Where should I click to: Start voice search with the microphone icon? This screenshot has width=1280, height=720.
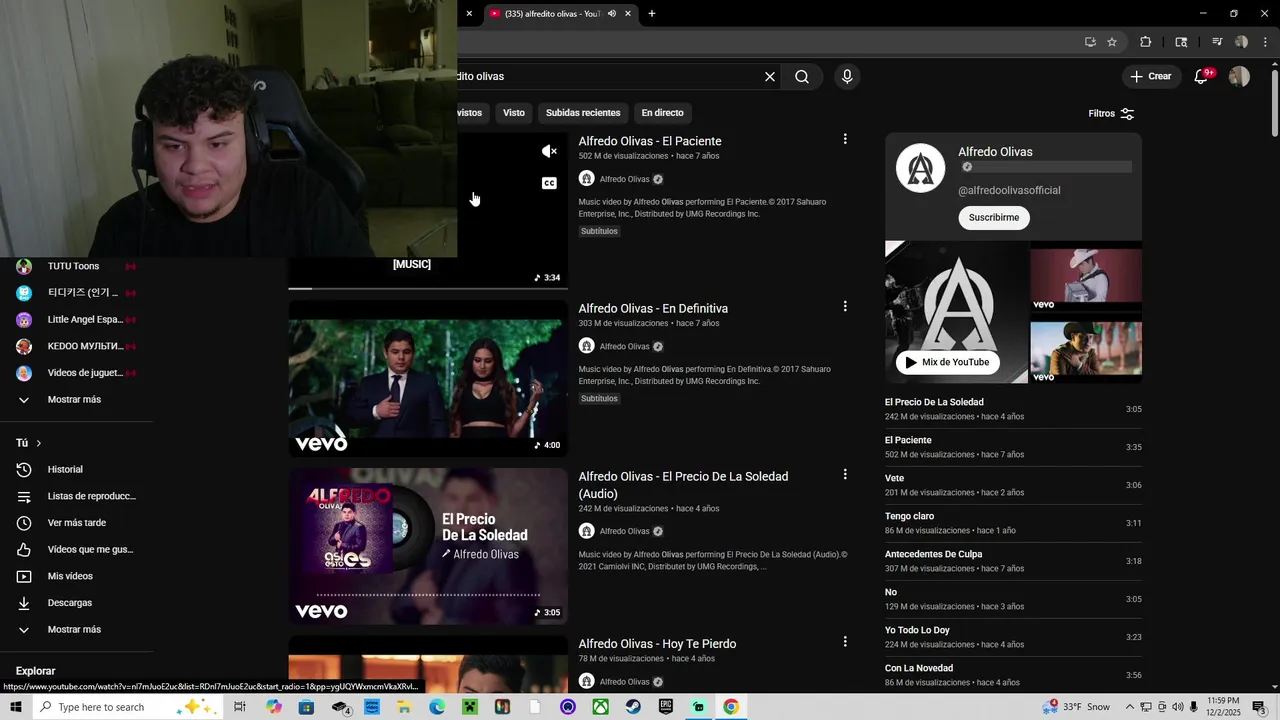point(847,77)
